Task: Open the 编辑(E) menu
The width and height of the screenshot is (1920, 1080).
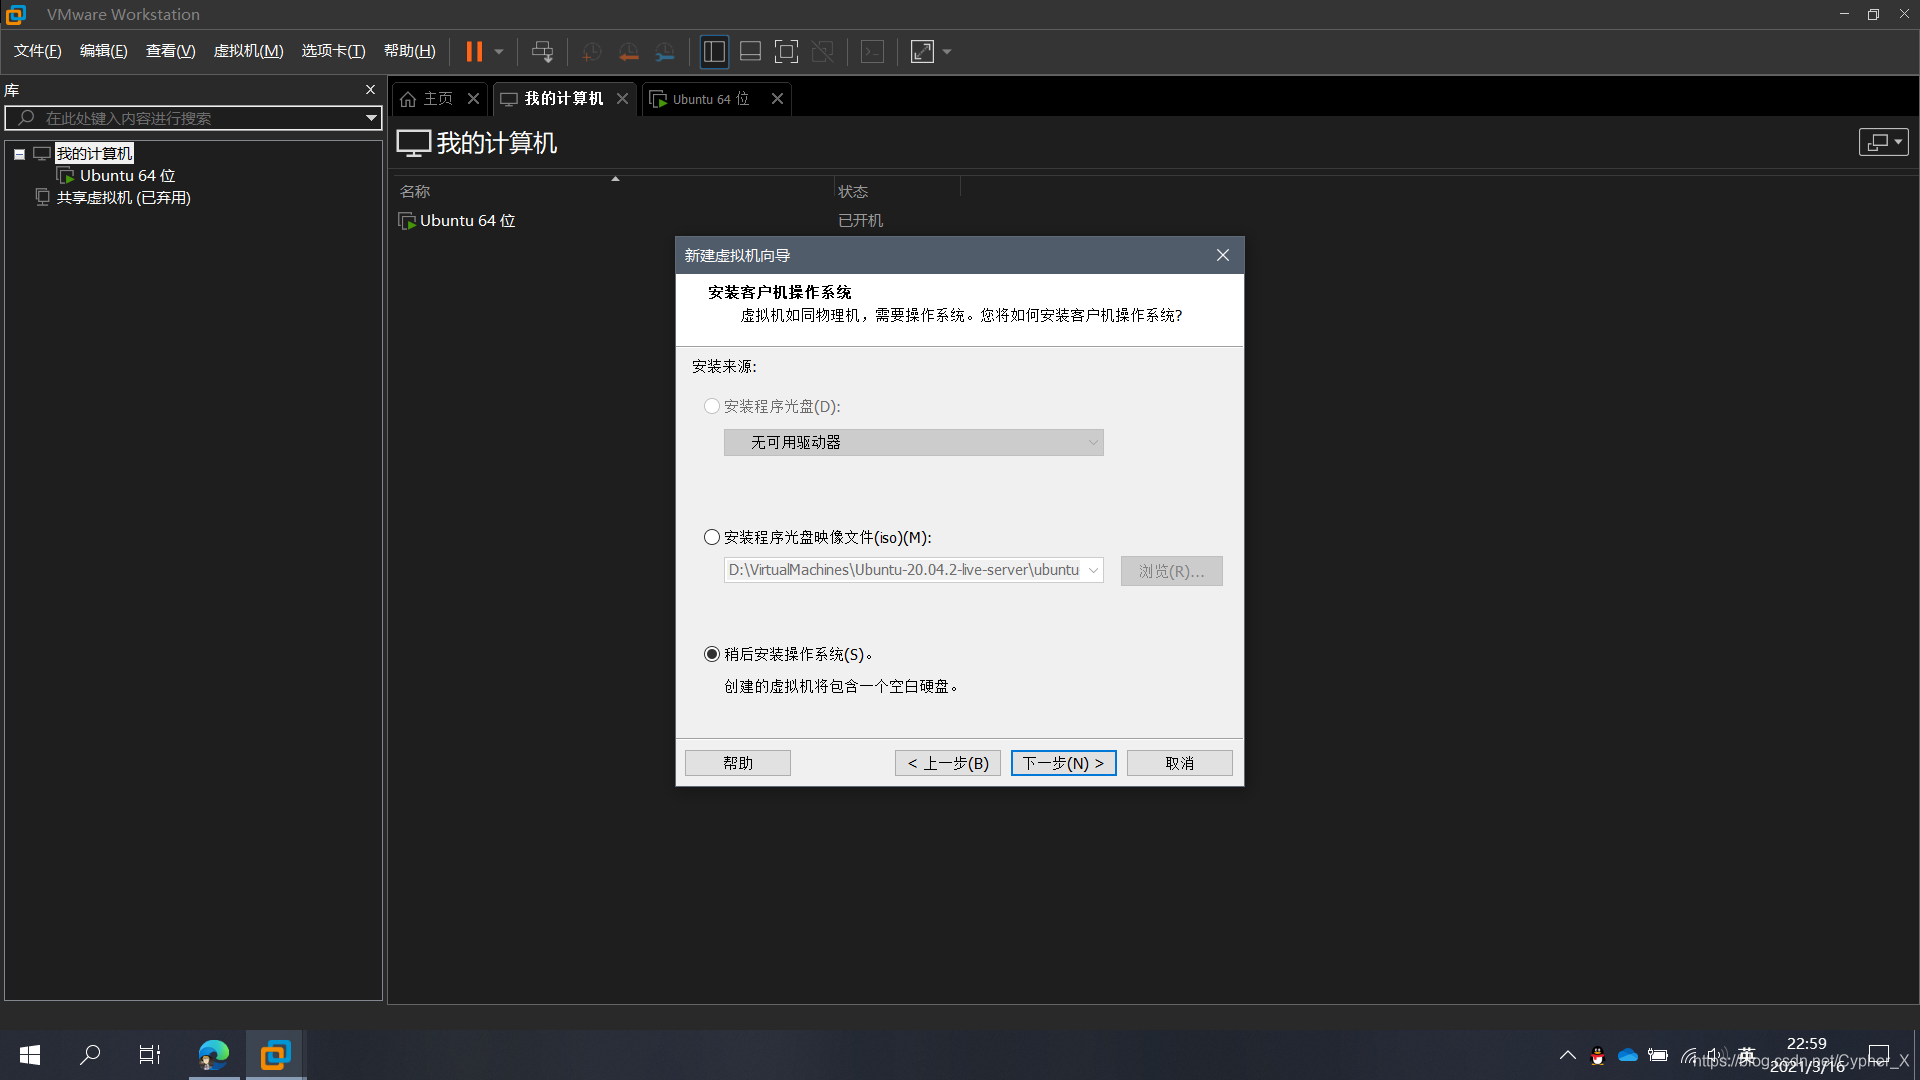Action: point(103,51)
